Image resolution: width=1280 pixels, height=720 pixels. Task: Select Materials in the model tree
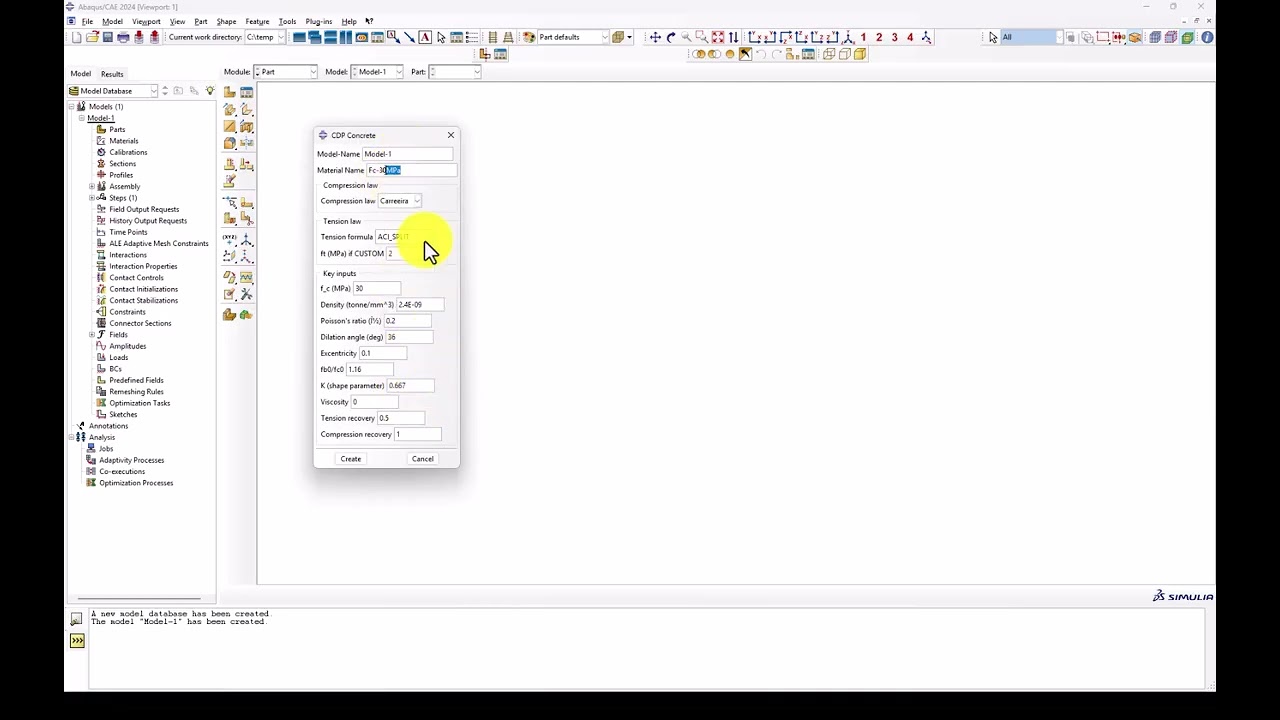124,141
